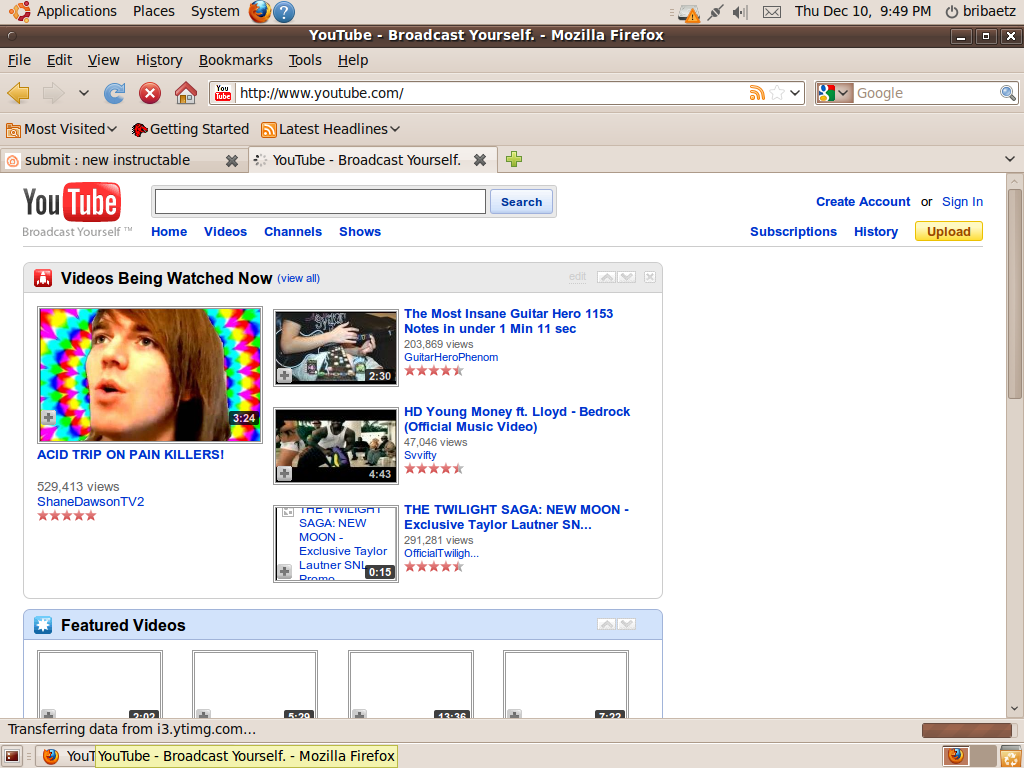Screen dimensions: 1024x768
Task: Click inside the YouTube search field
Action: [x=318, y=201]
